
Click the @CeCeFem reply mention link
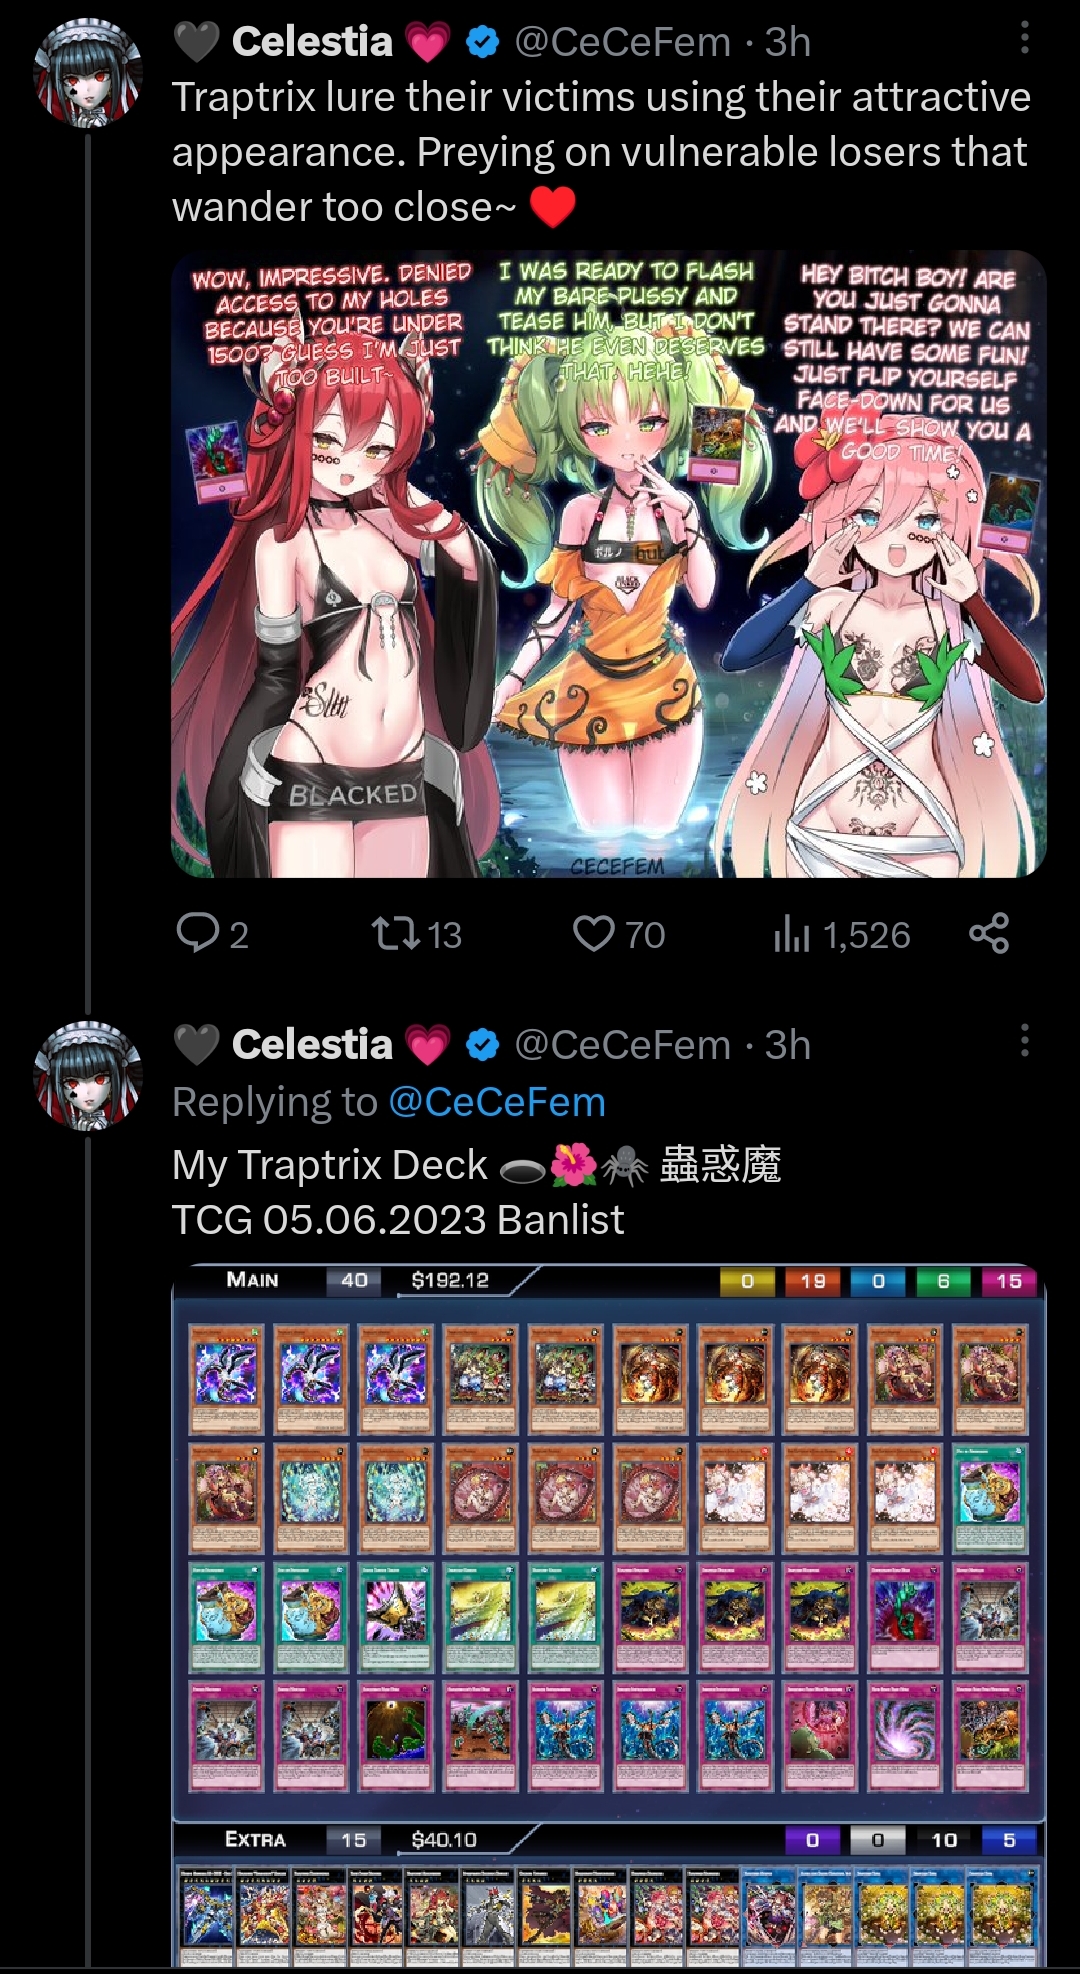[x=497, y=1102]
